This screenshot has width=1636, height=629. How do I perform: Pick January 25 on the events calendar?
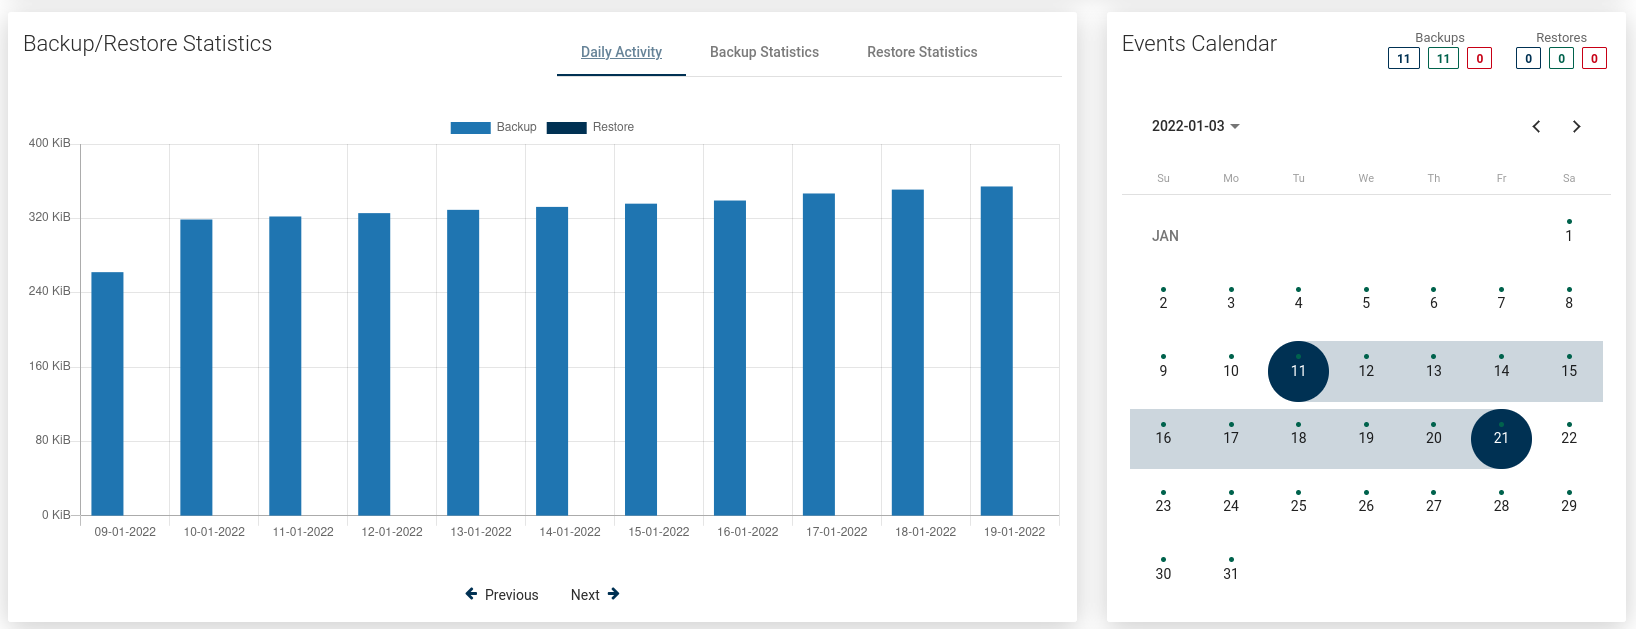(x=1298, y=505)
